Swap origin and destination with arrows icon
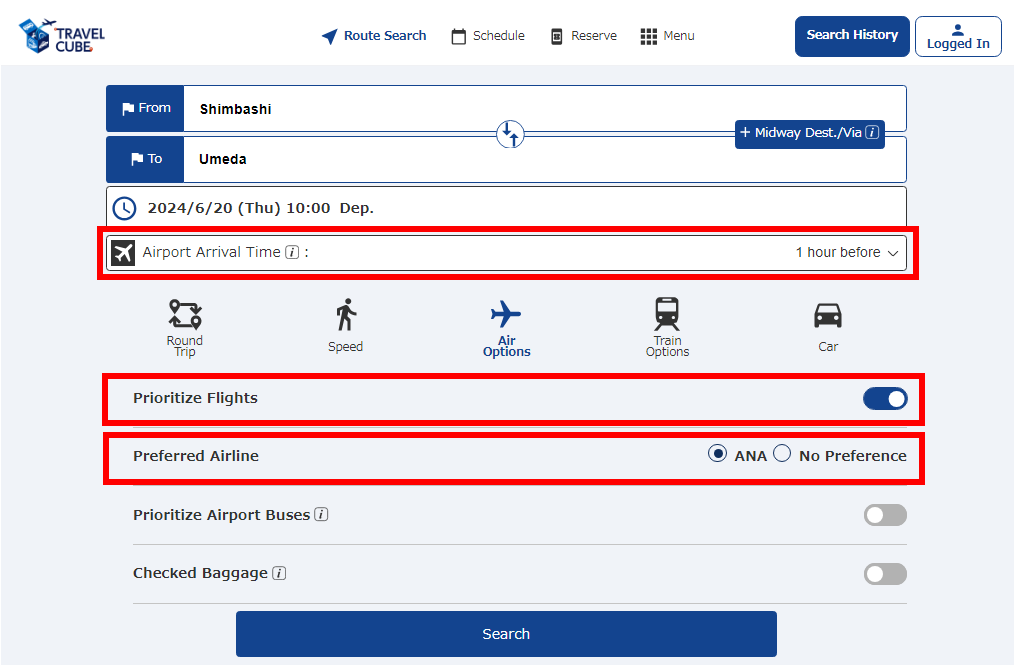Image resolution: width=1018 pixels, height=668 pixels. (x=510, y=134)
